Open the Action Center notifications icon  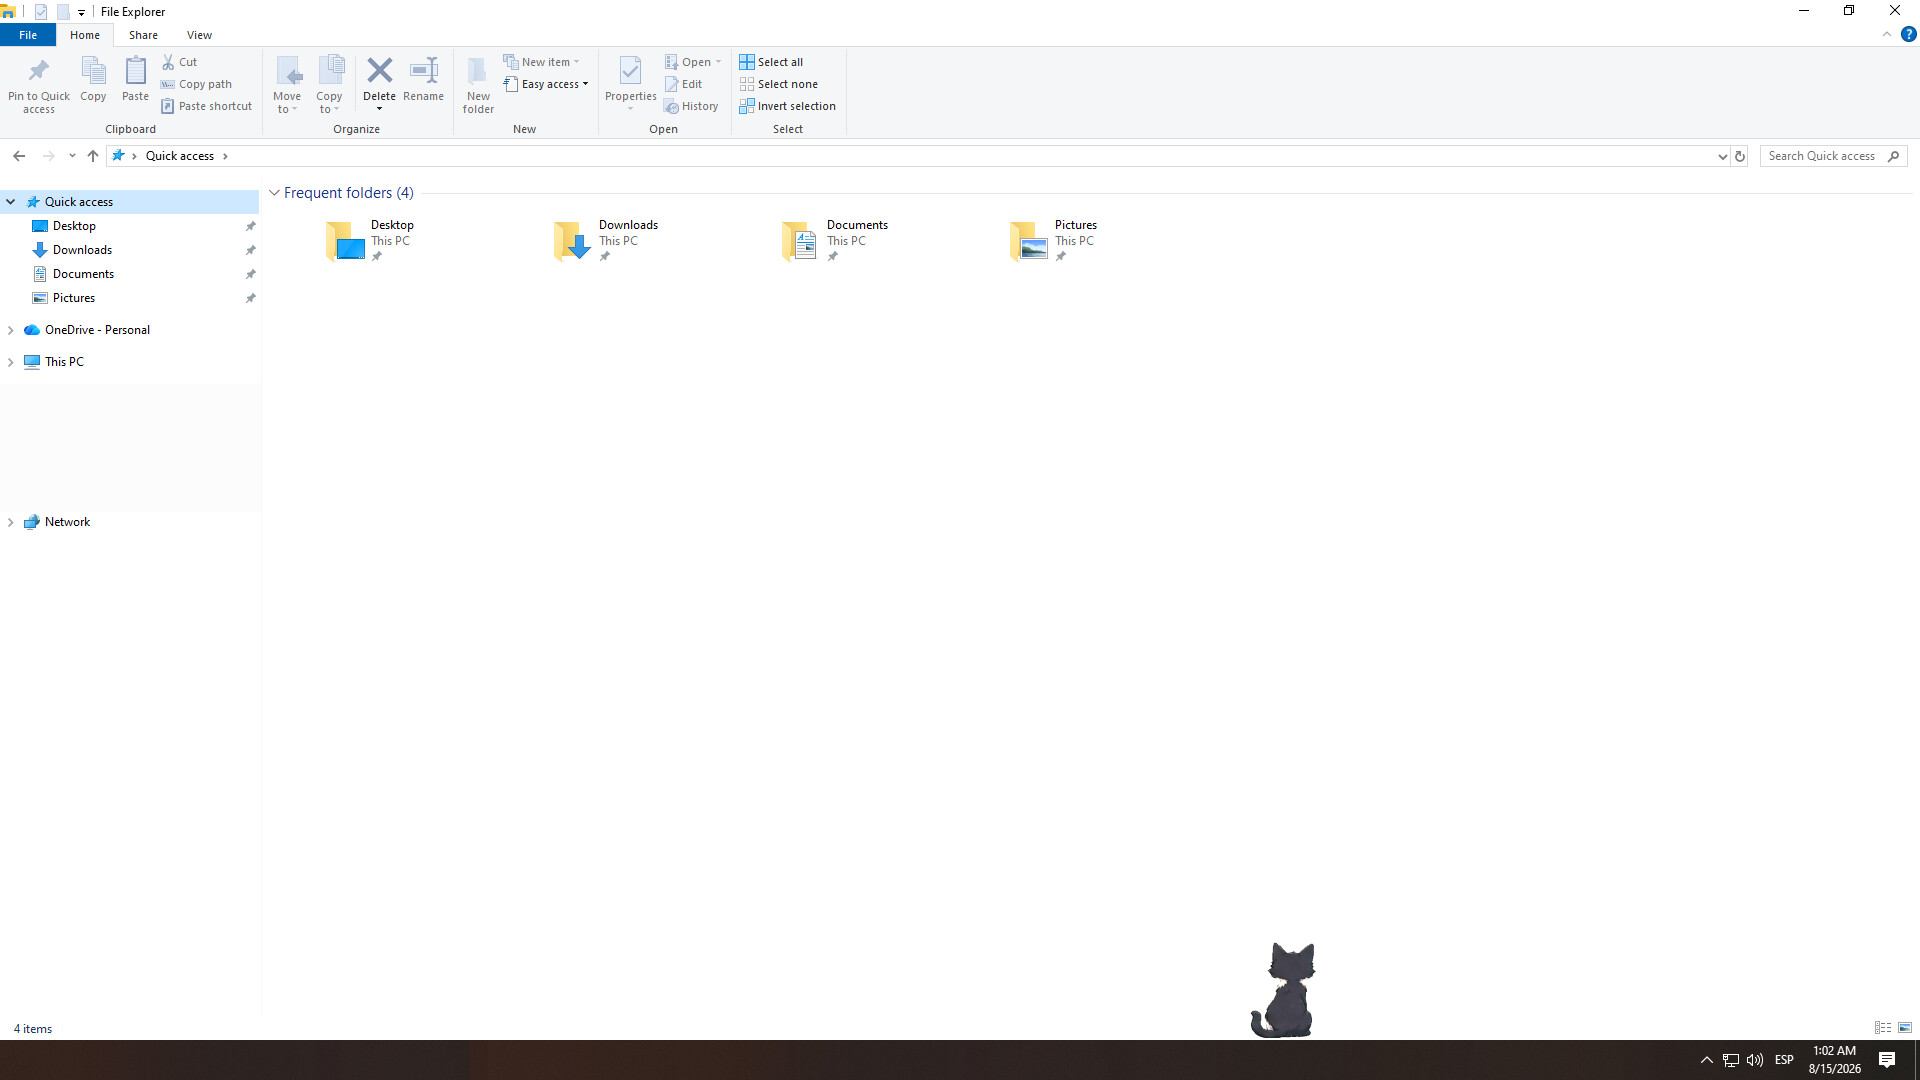1887,1060
